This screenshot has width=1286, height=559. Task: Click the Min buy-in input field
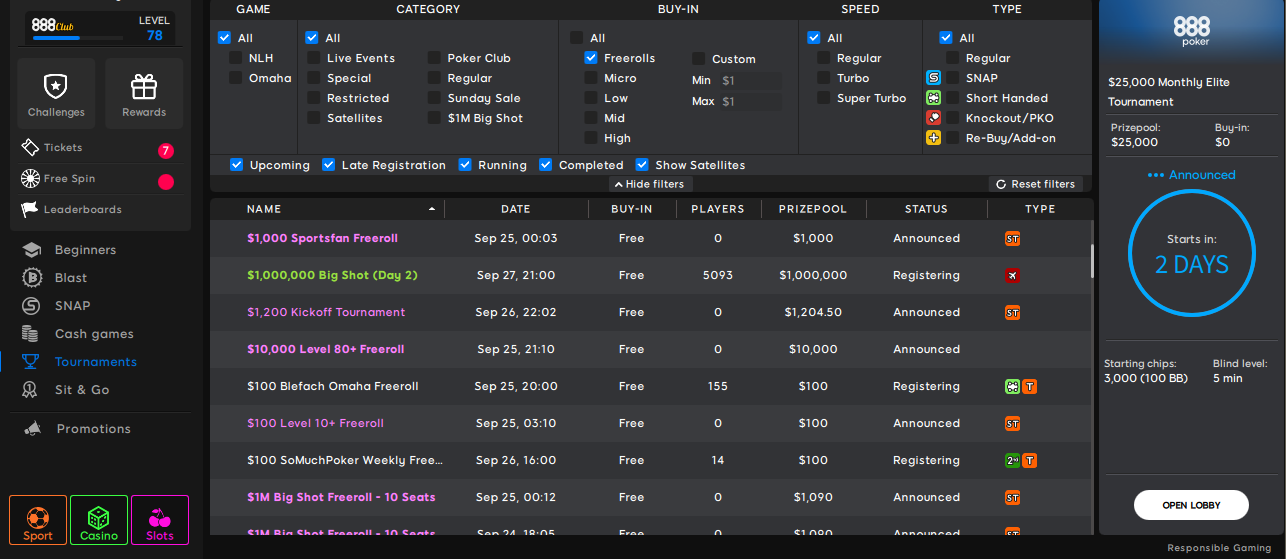pyautogui.click(x=749, y=80)
